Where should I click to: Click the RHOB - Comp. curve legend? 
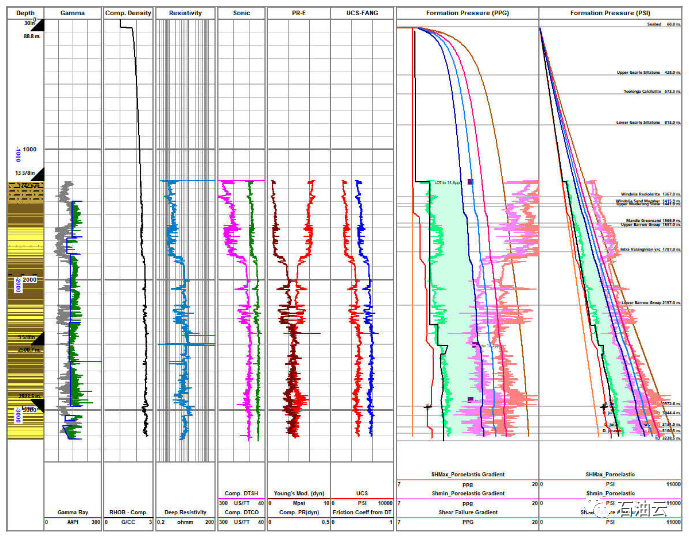(128, 511)
